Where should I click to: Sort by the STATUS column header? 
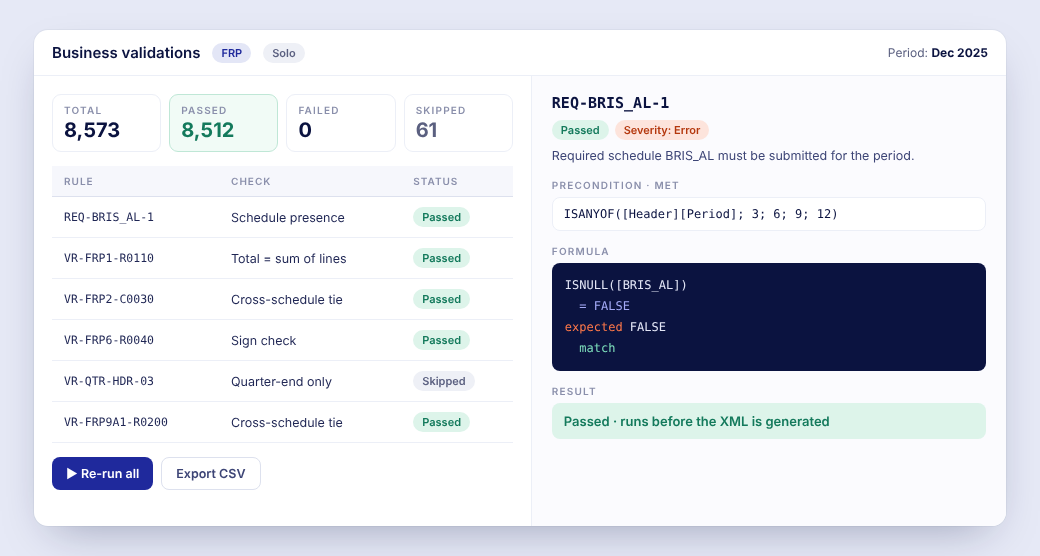tap(435, 181)
